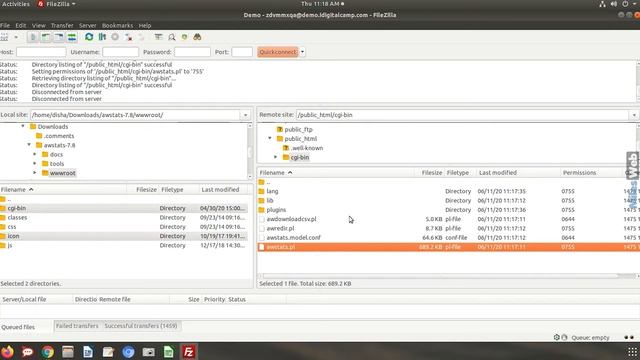The width and height of the screenshot is (640, 360).
Task: Expand the cgi-bin remote tree node
Action: (276, 157)
